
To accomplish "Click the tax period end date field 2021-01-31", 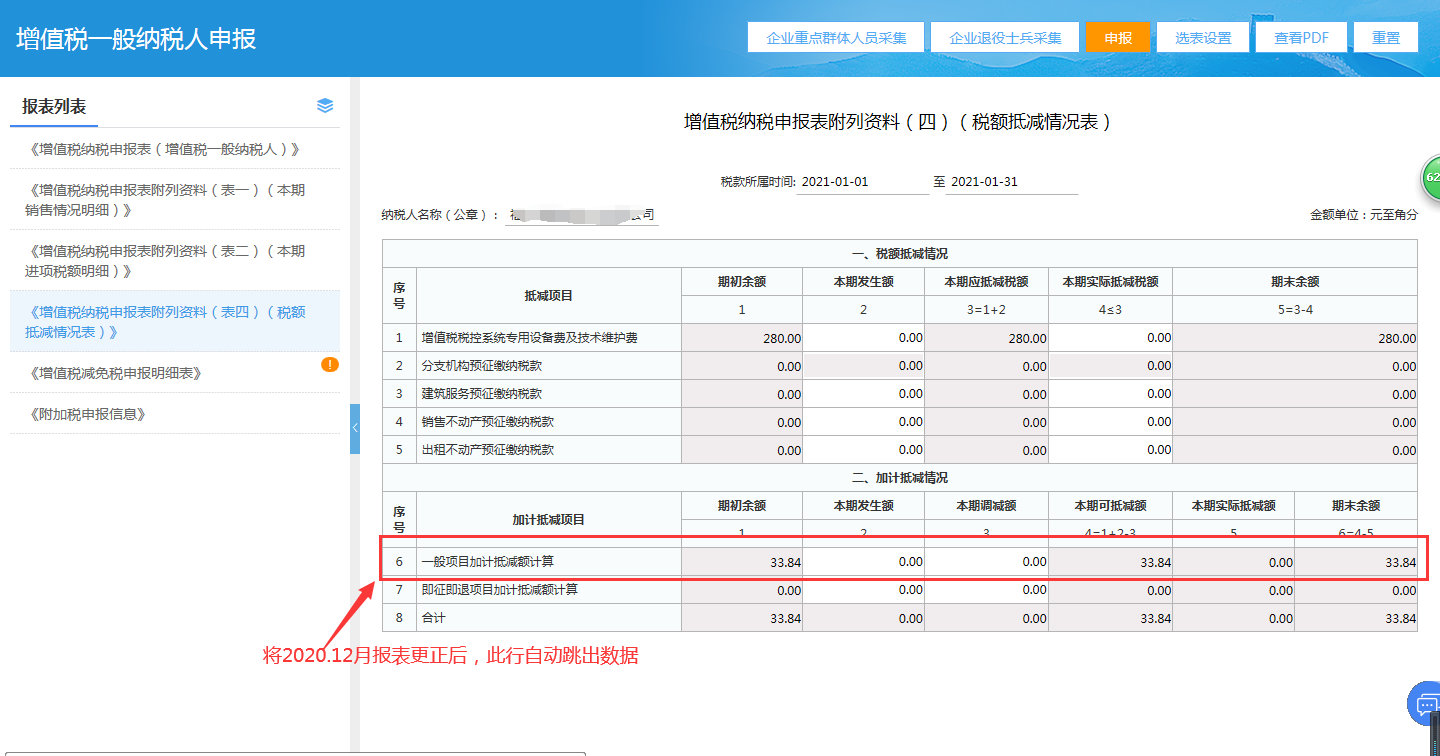I will [1010, 182].
